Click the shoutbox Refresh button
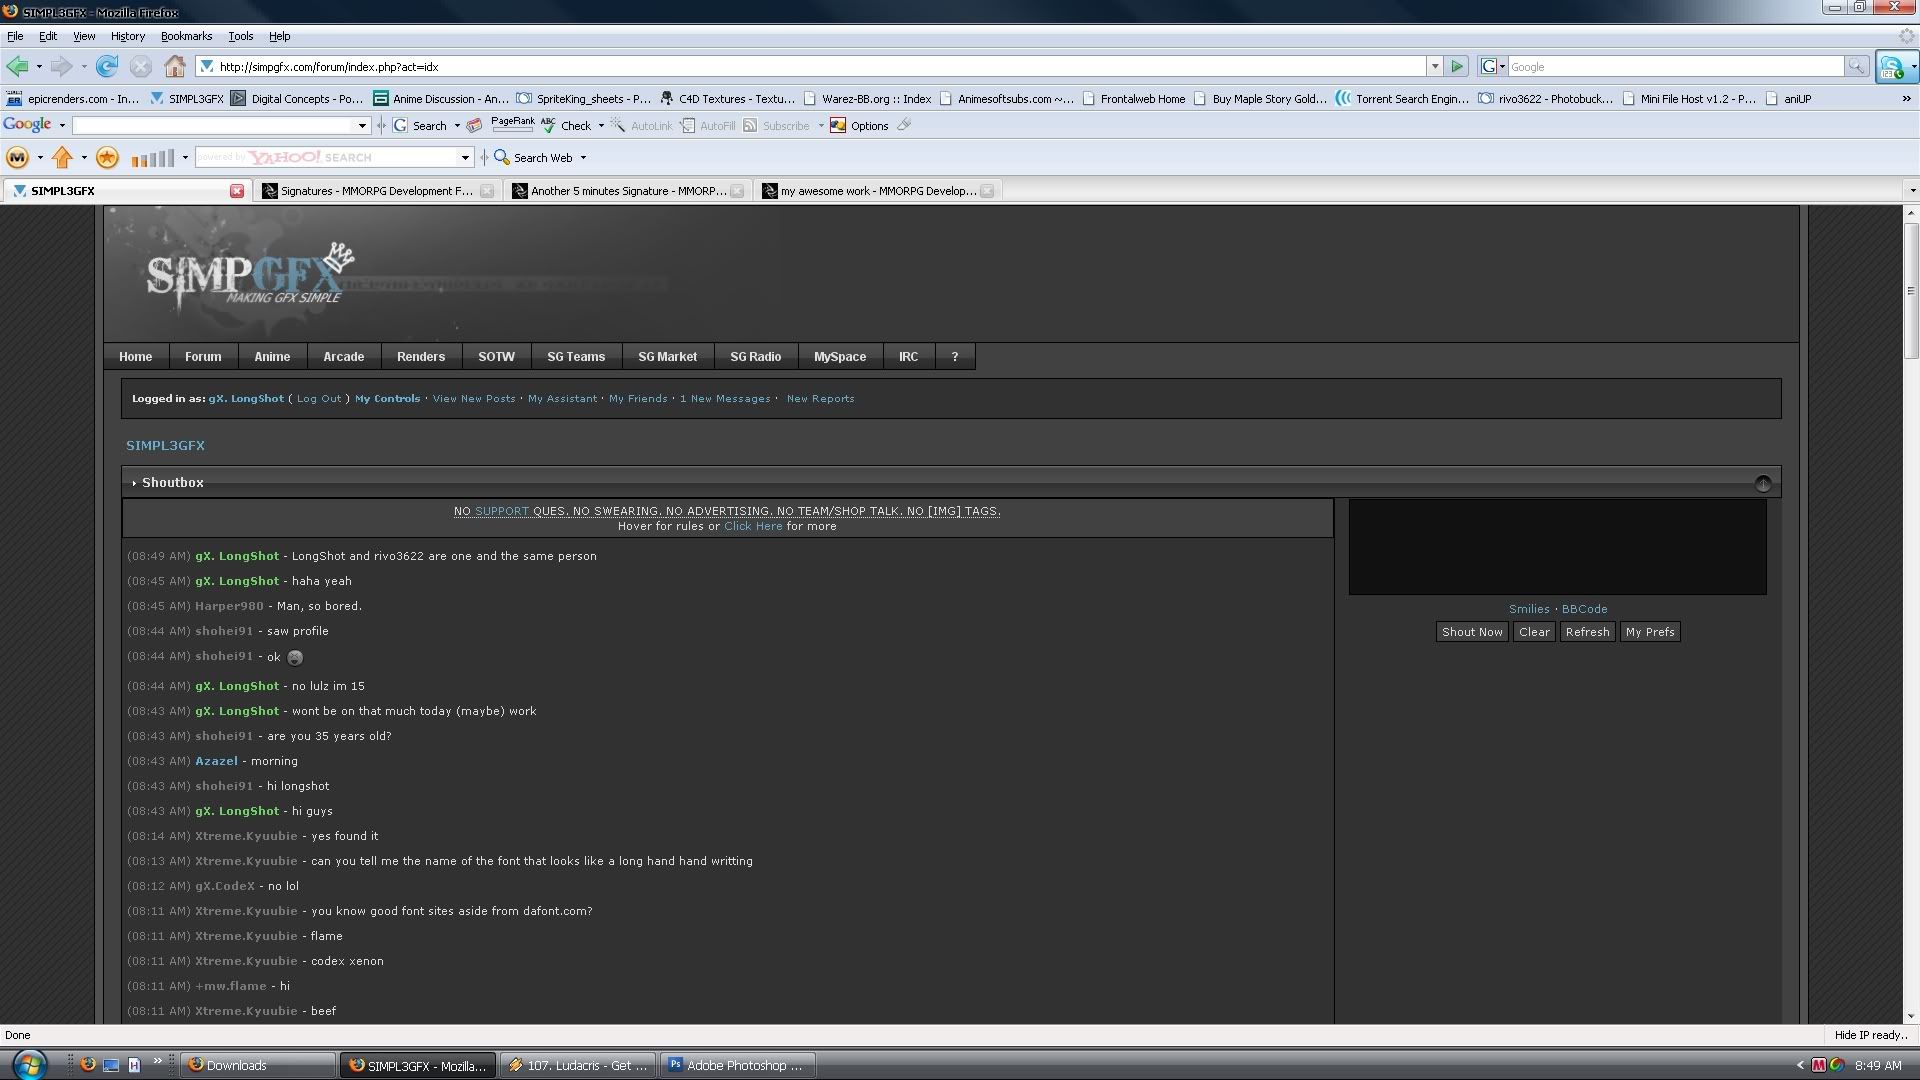This screenshot has height=1080, width=1920. pos(1587,632)
